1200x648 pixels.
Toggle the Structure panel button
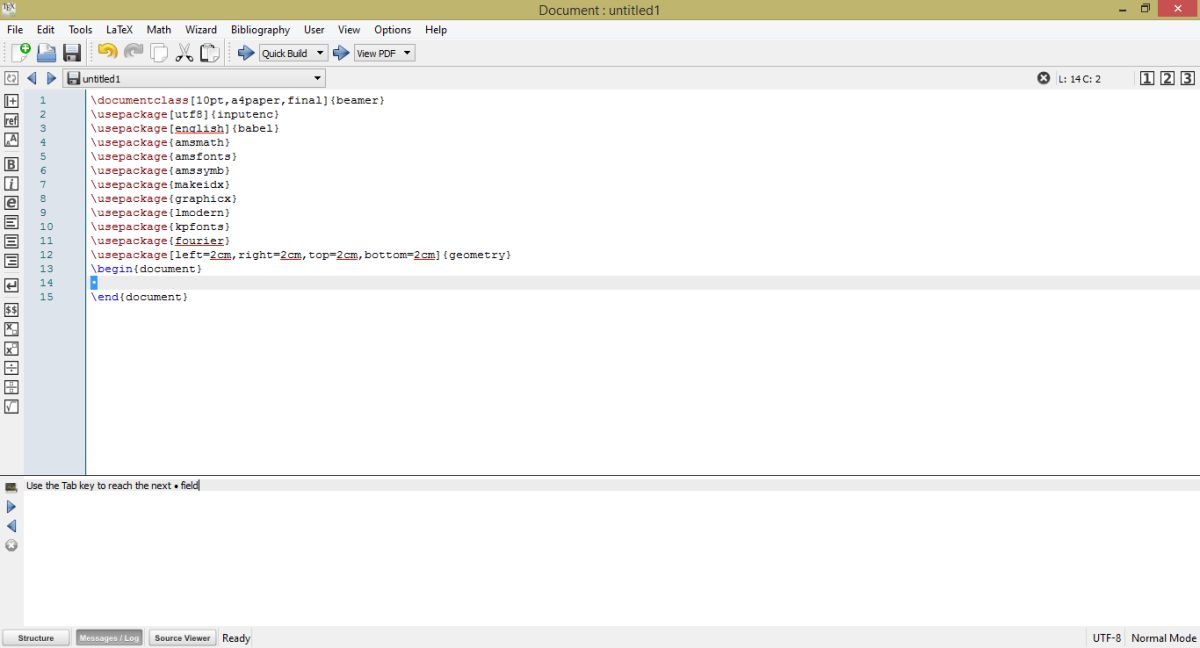pos(36,638)
